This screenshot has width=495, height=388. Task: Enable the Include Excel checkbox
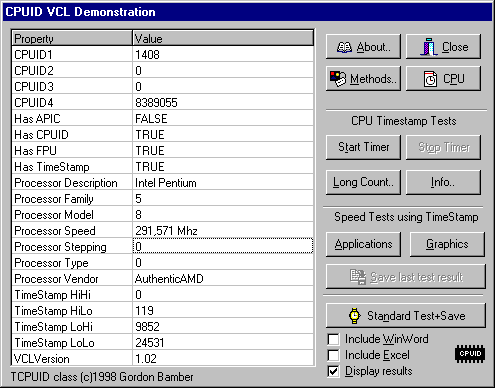pyautogui.click(x=333, y=355)
